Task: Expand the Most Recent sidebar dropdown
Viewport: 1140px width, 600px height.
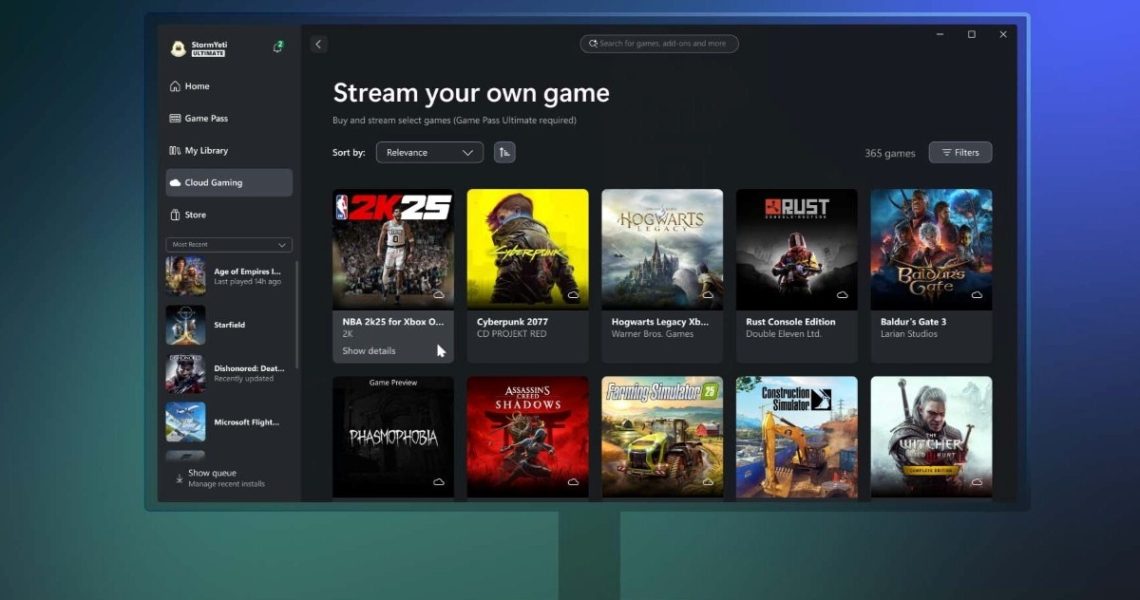Action: point(229,244)
